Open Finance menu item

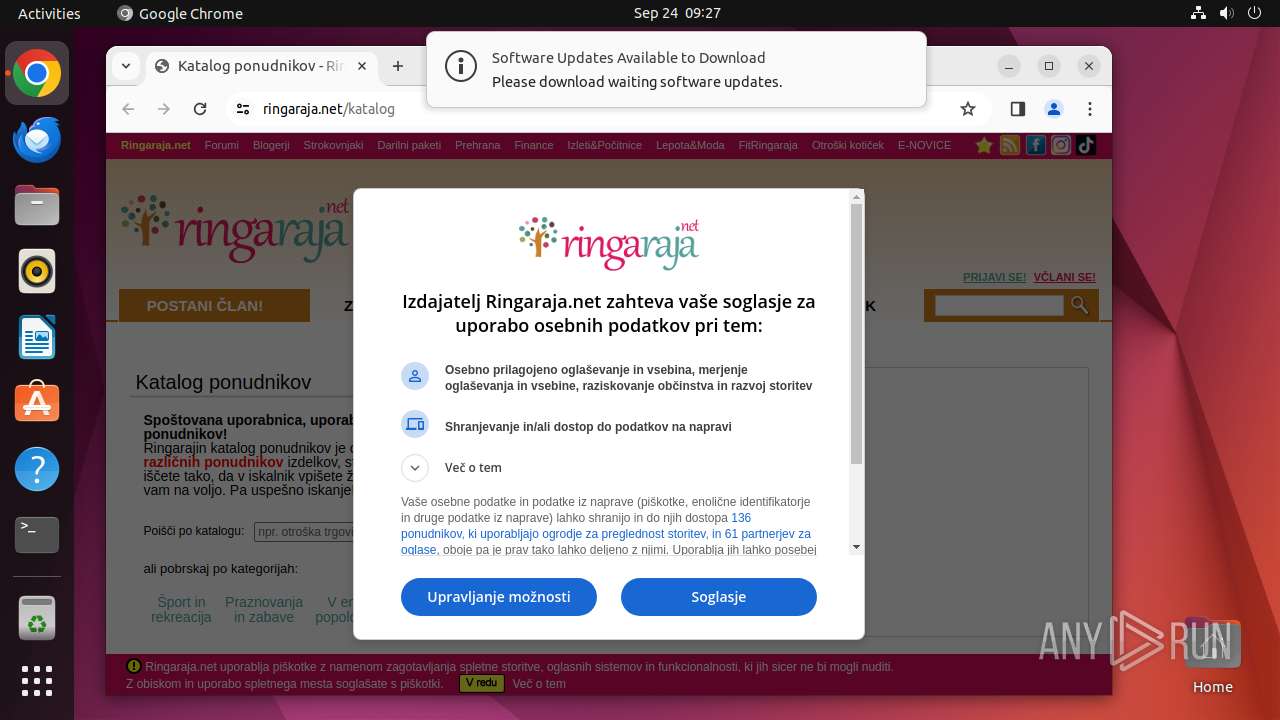coord(534,145)
